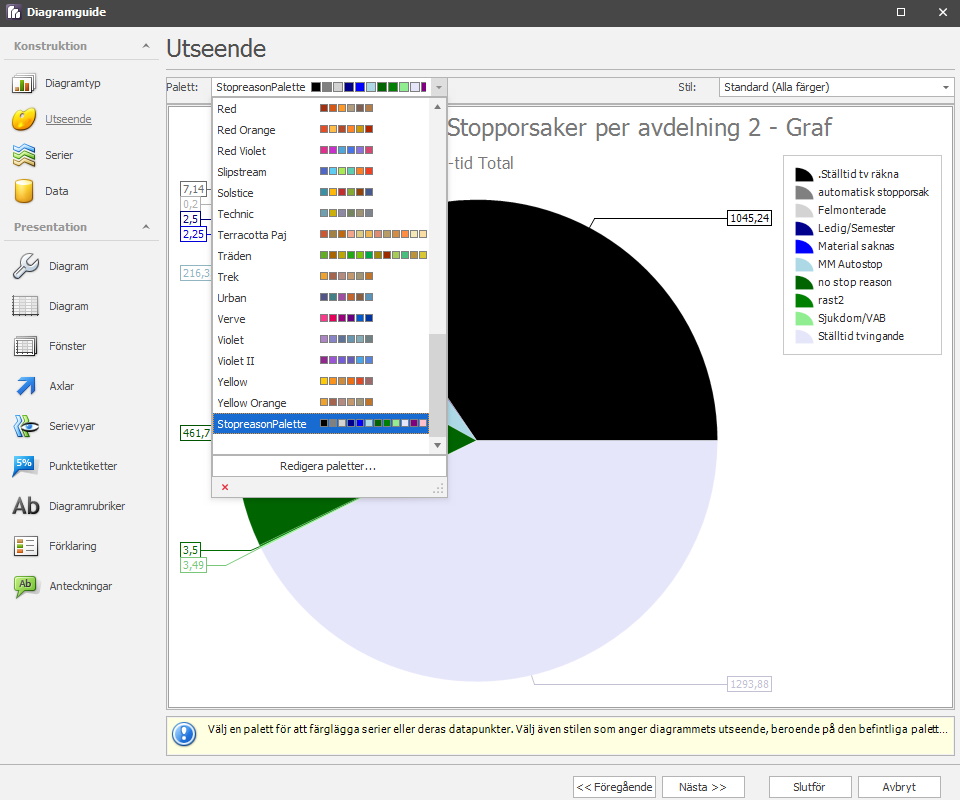The image size is (960, 800).
Task: Choose the Trek palette
Action: [321, 277]
